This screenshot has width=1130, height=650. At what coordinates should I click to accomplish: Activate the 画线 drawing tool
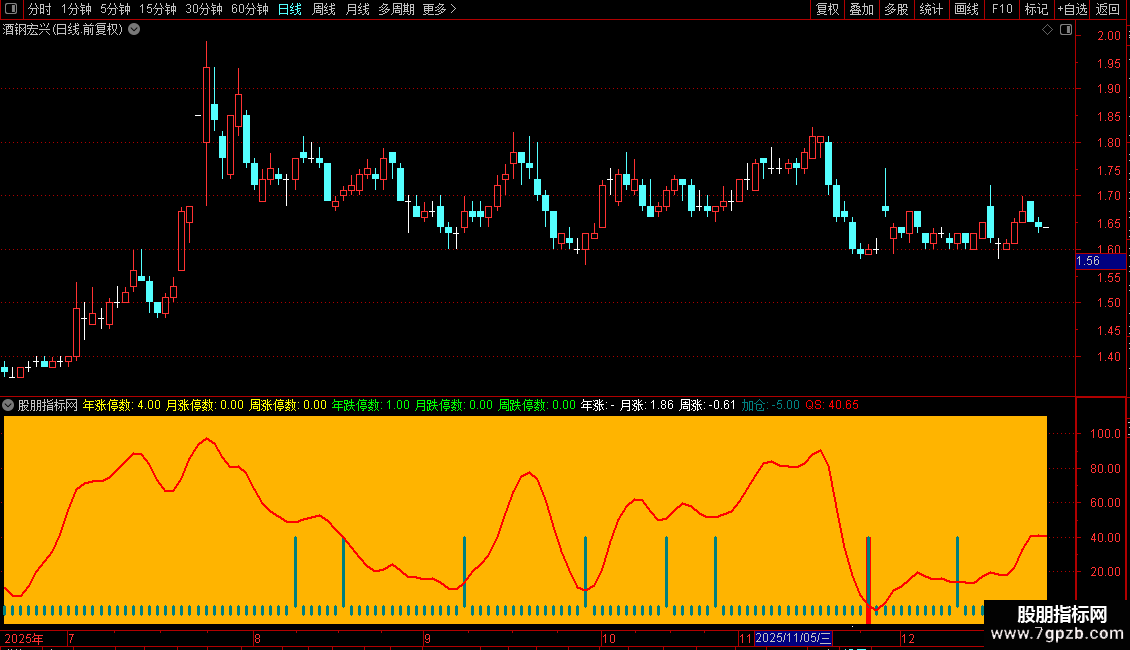[x=966, y=9]
